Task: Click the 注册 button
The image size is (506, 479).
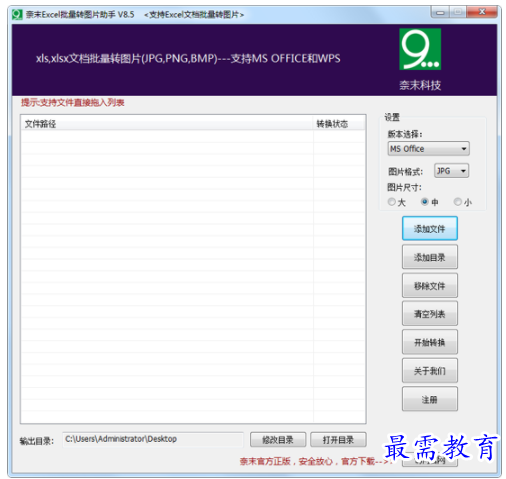Action: point(429,399)
